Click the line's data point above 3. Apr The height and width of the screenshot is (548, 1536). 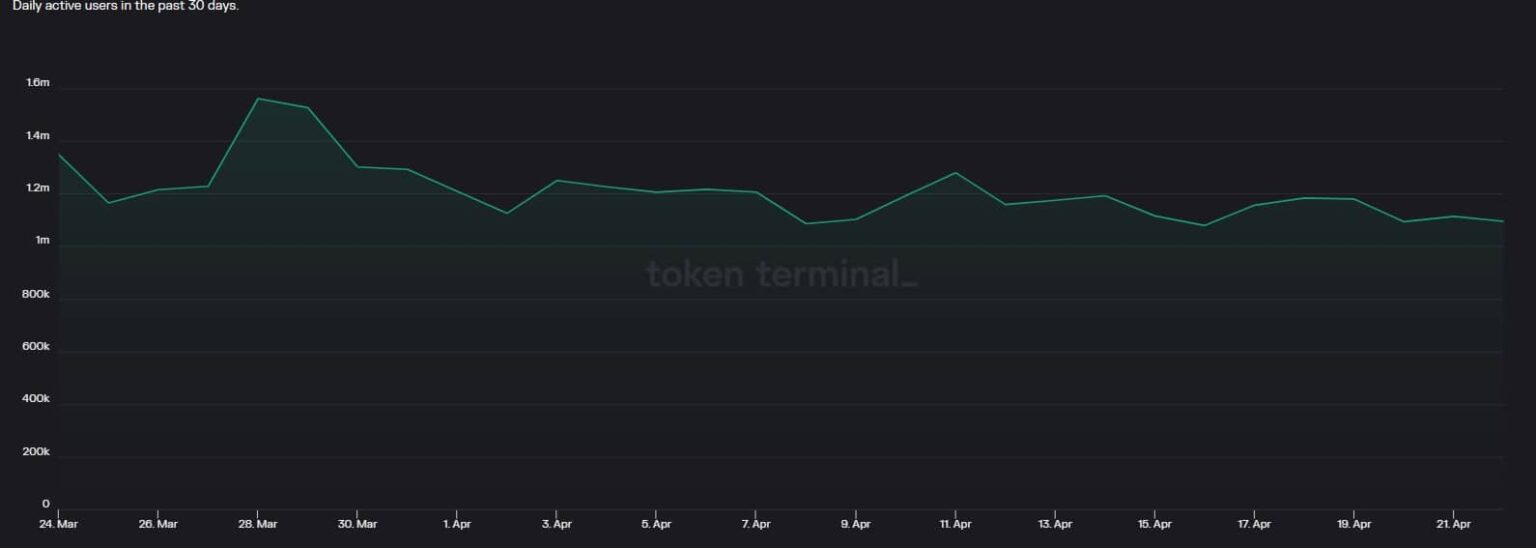pos(557,181)
